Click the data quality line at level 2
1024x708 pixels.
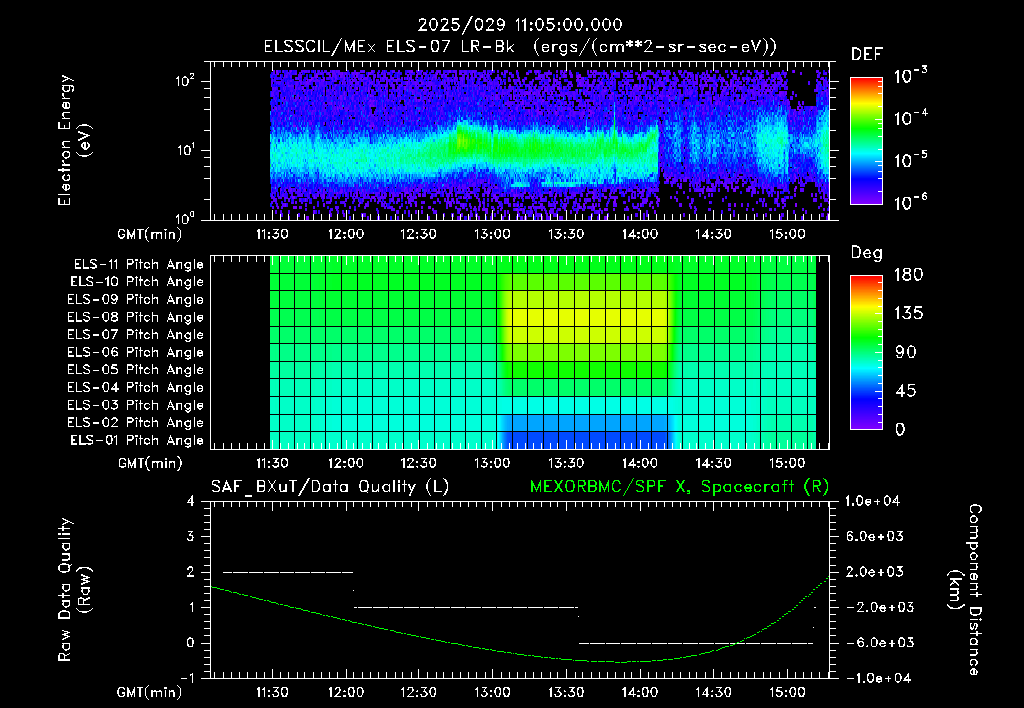coord(288,572)
